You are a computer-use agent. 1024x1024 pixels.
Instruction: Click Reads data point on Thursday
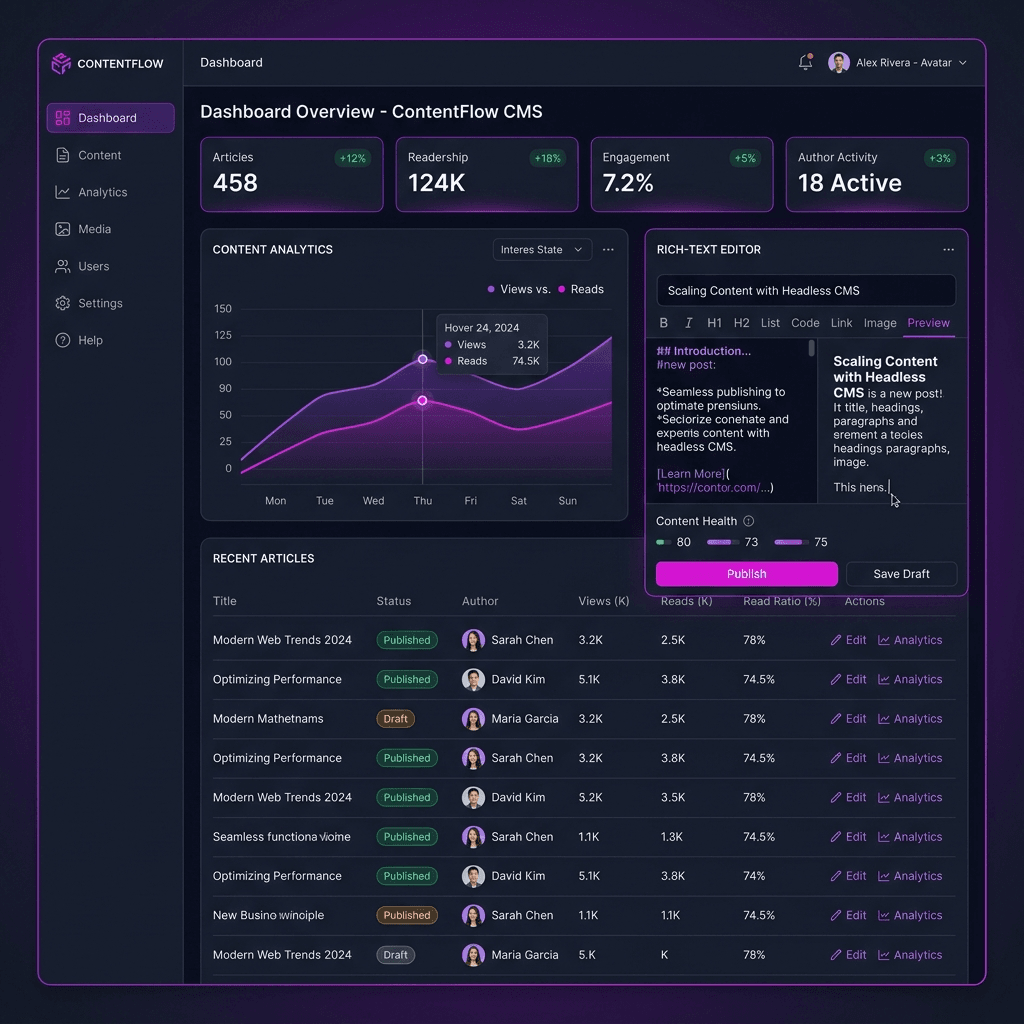tap(423, 400)
